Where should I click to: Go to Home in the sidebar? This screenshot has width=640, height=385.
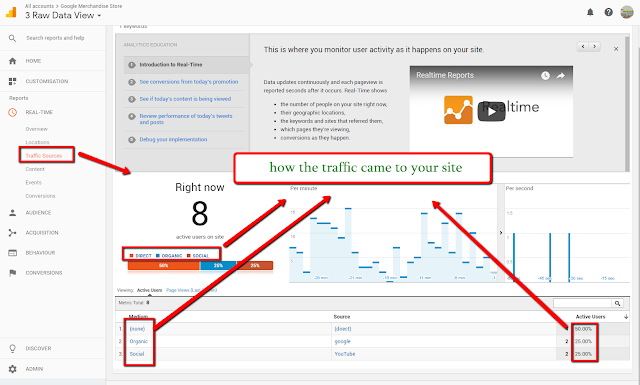[x=33, y=61]
